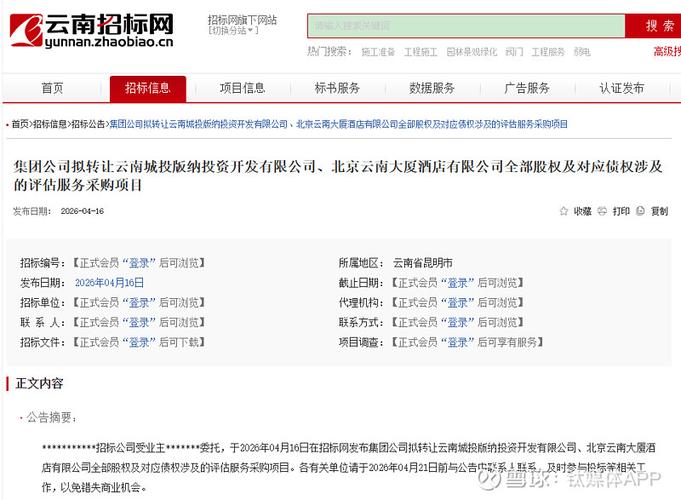The image size is (681, 500).
Task: Click the 正文内容 section heading
Action: [39, 383]
